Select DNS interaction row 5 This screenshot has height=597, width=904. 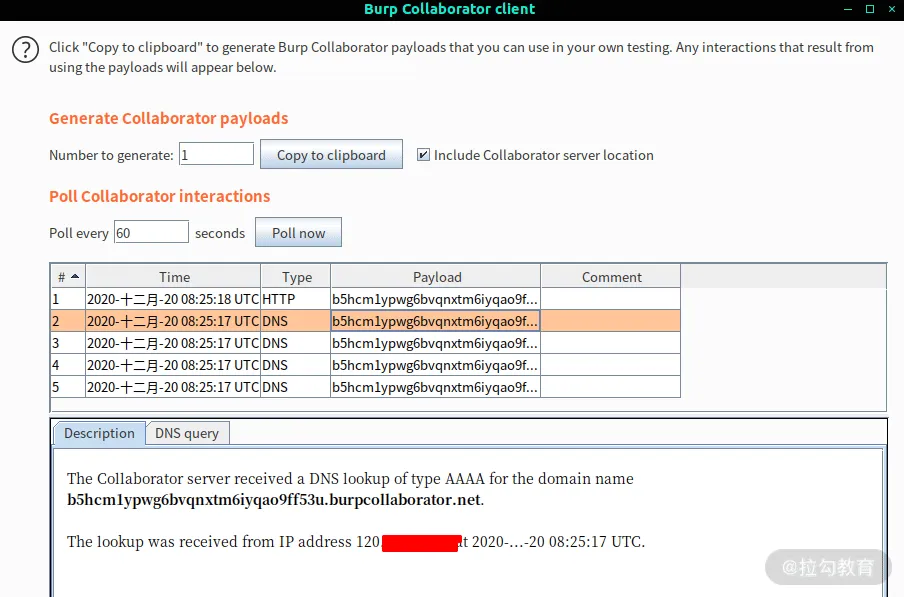pyautogui.click(x=366, y=387)
